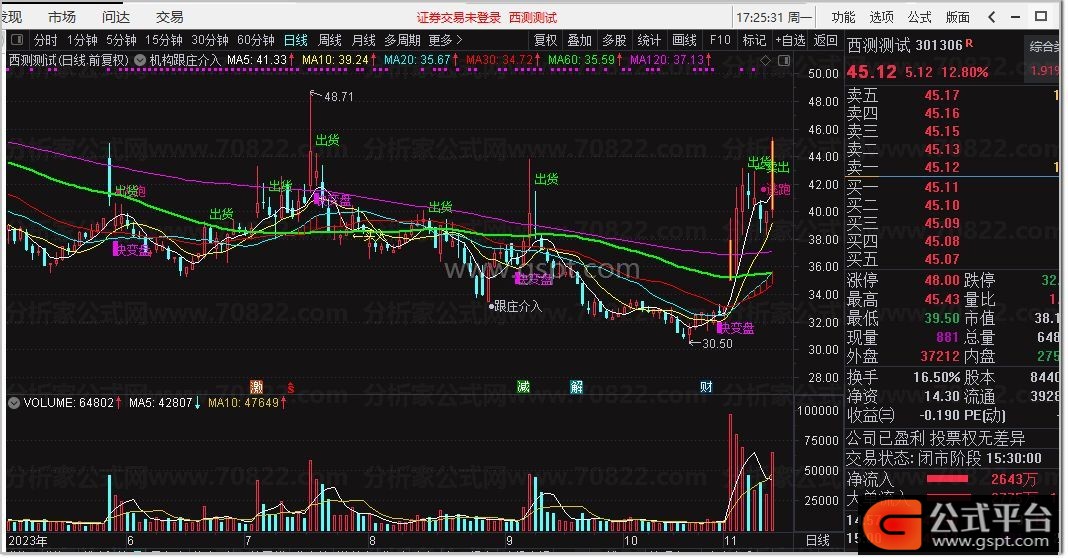The height and width of the screenshot is (558, 1068).
Task: Open the 画线 drawing tool
Action: (x=684, y=40)
